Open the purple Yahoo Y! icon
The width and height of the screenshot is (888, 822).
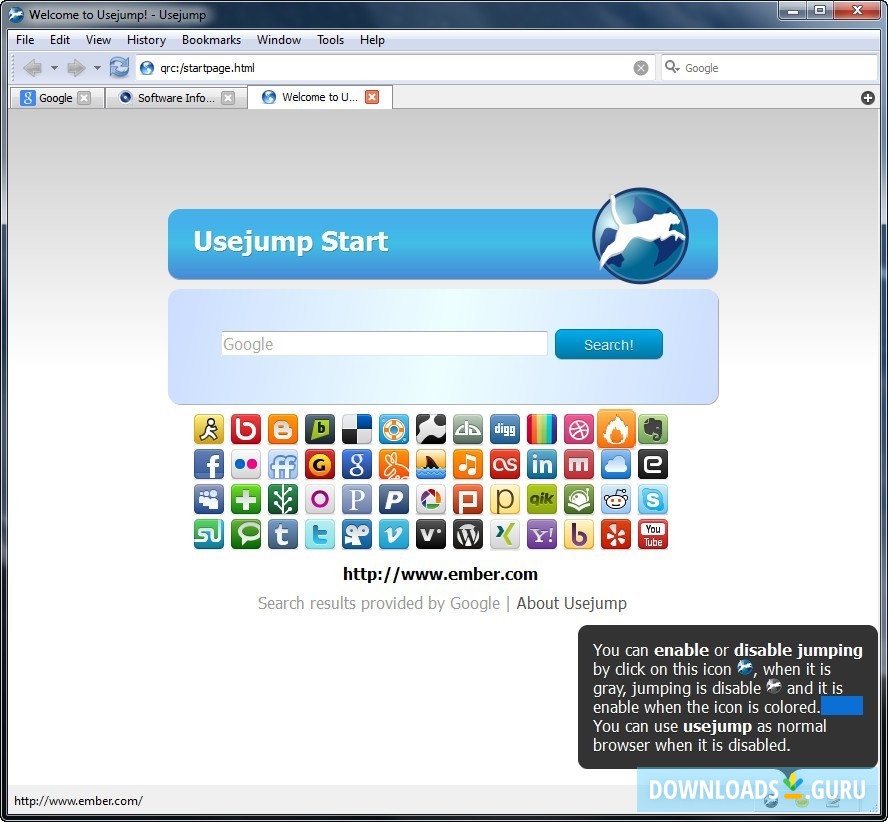542,534
